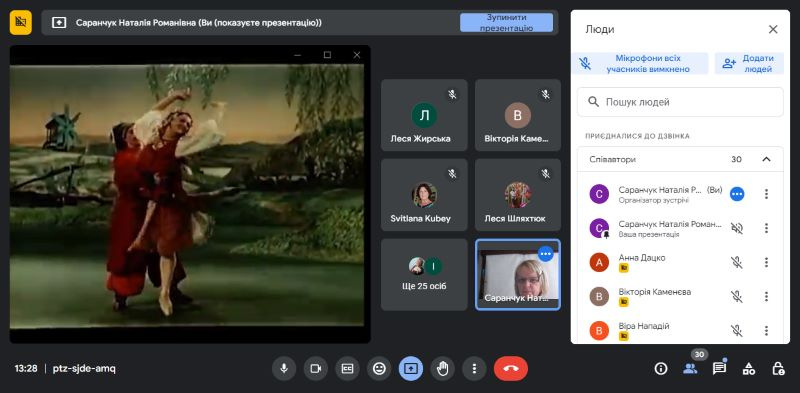This screenshot has height=393, width=800.
Task: Close the Люди panel
Action: click(773, 30)
